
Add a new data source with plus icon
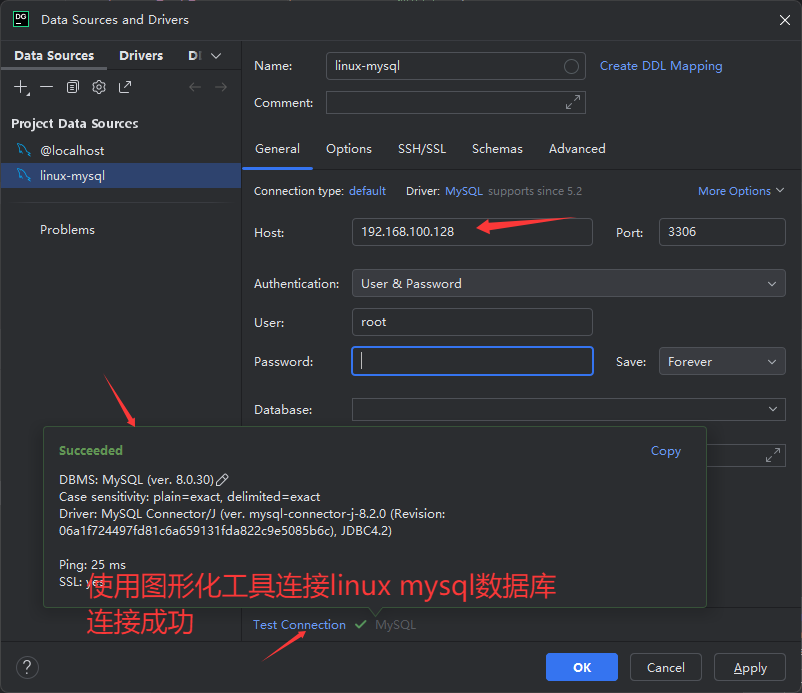click(21, 87)
